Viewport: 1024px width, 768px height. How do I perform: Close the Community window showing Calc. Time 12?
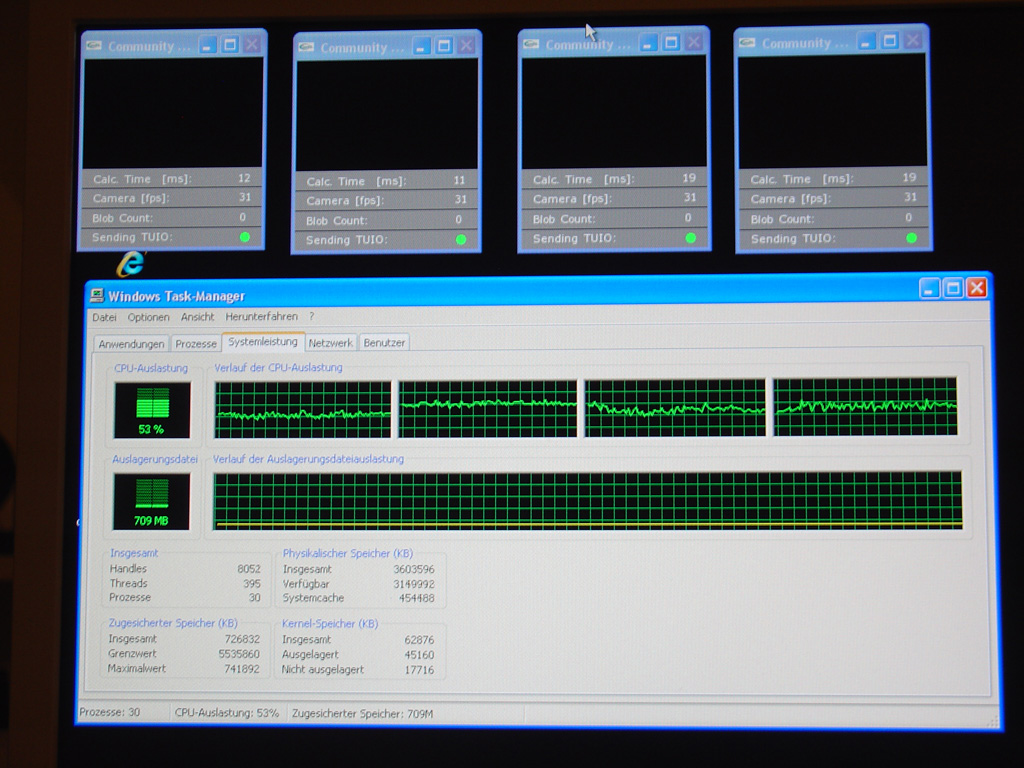pyautogui.click(x=251, y=44)
